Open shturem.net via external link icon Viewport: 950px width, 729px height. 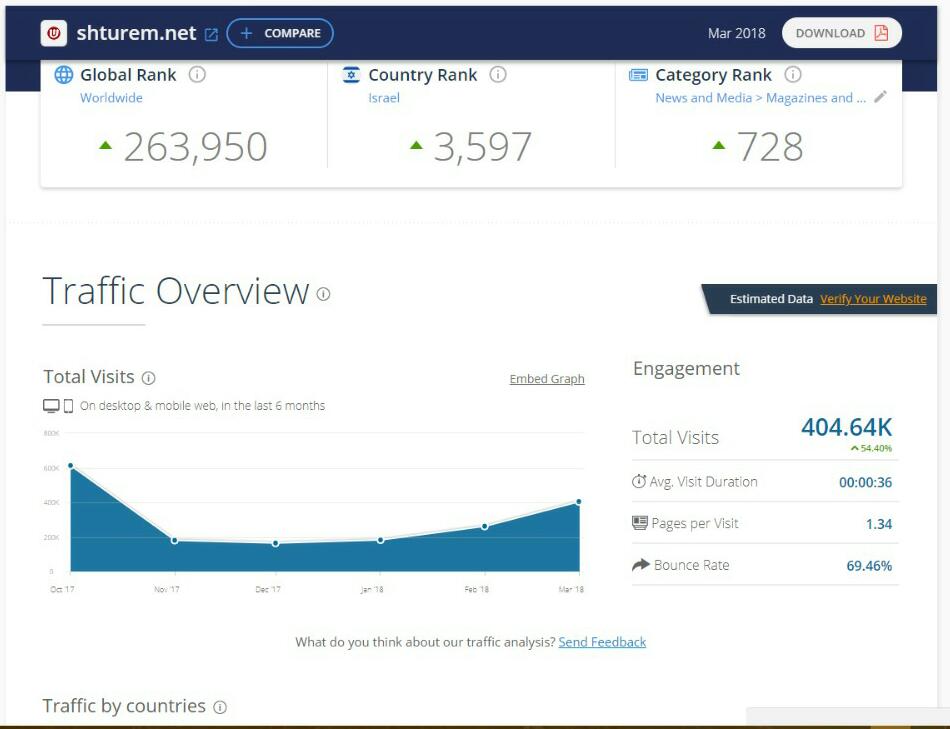(211, 34)
